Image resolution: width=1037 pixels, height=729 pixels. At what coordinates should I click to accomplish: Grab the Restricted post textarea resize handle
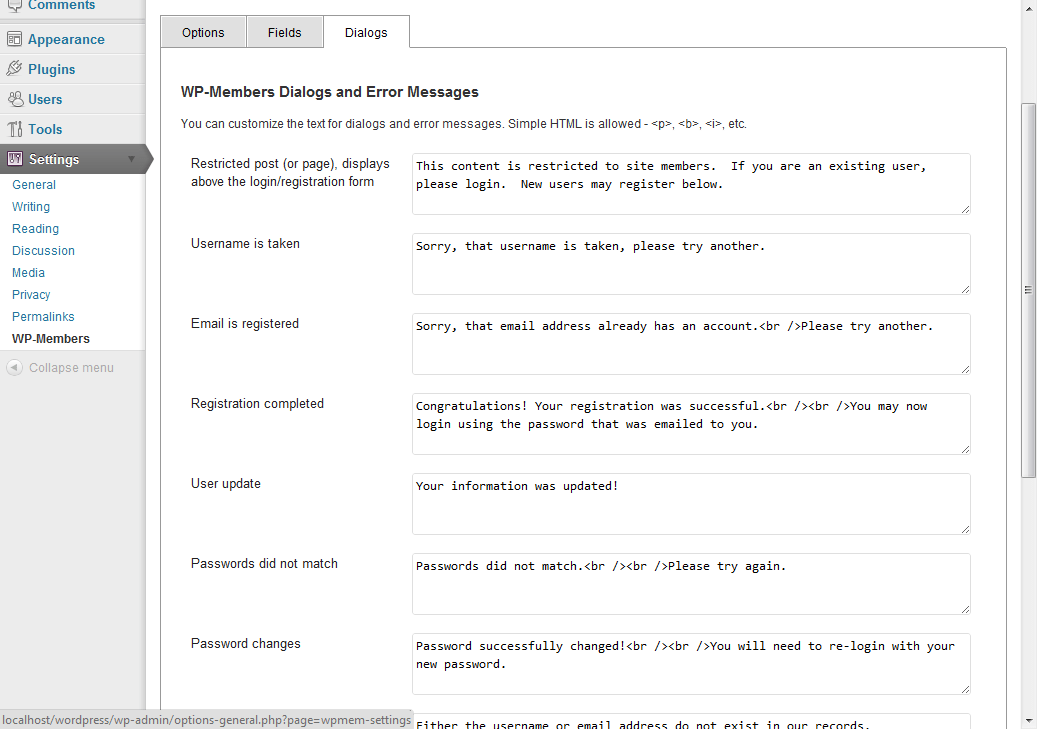coord(966,210)
